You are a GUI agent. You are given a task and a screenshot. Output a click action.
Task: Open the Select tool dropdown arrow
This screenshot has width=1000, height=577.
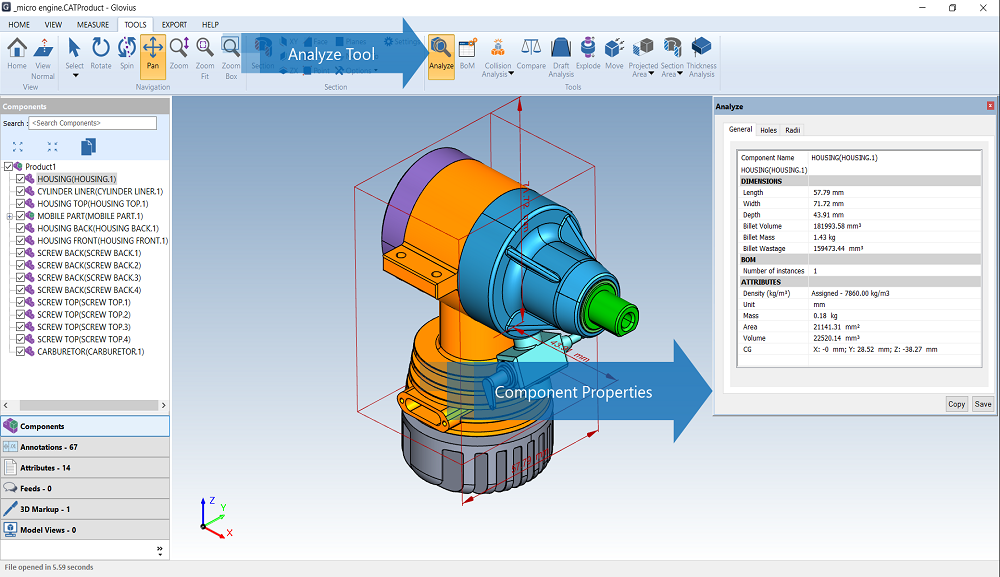click(x=75, y=75)
